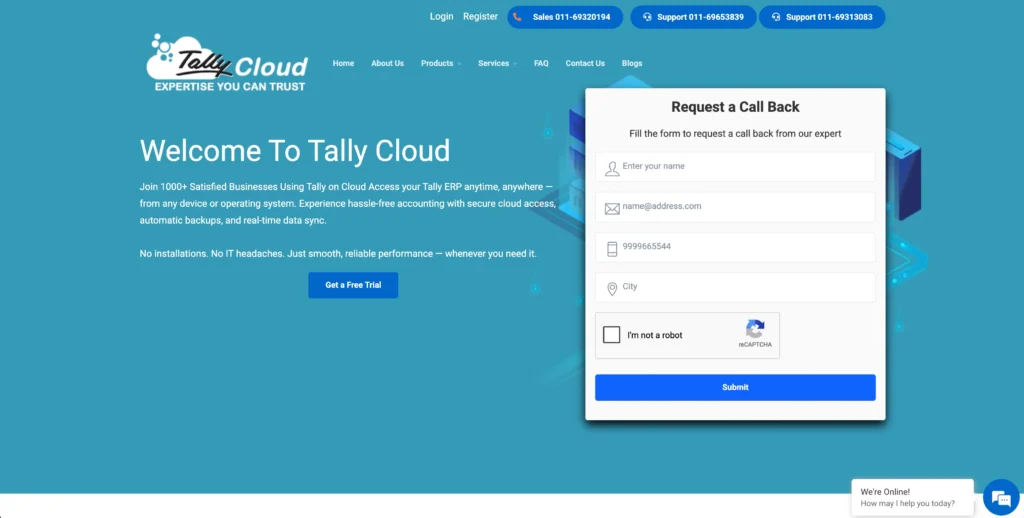The width and height of the screenshot is (1024, 518).
Task: Click the Get a Free Trial button
Action: point(353,285)
